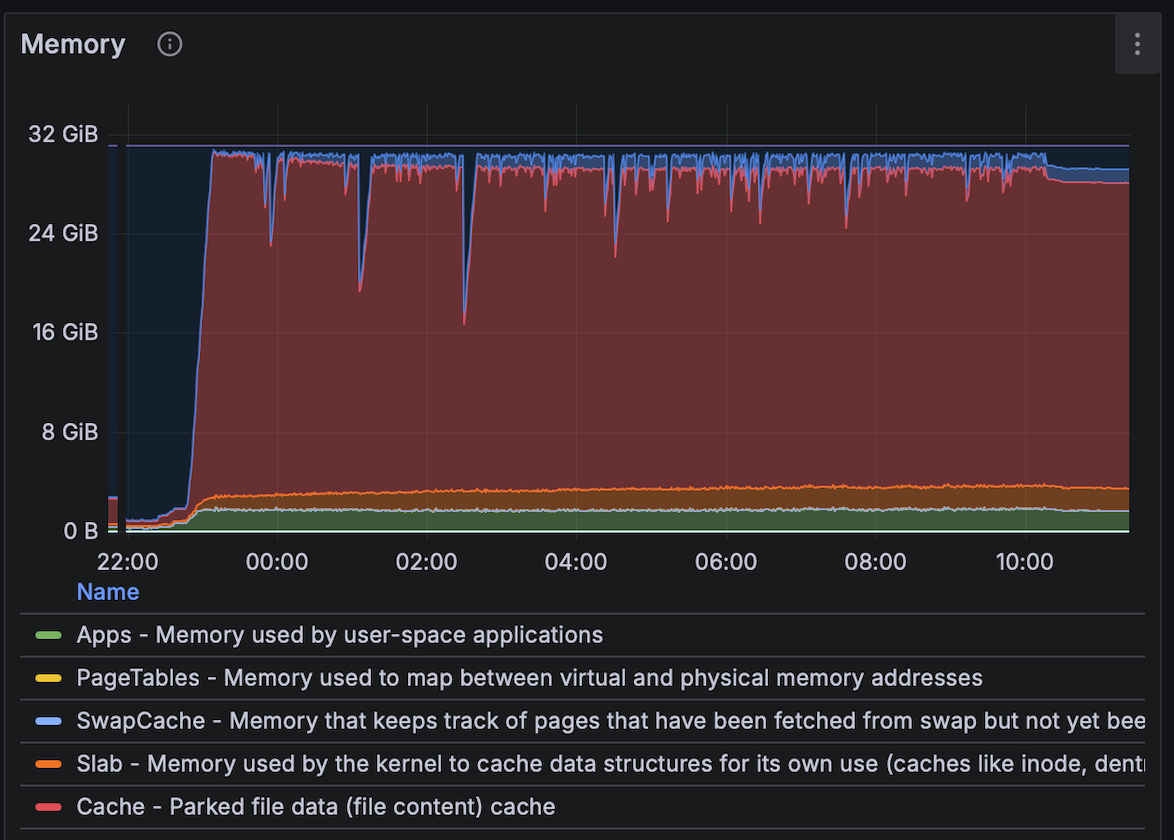Toggle the PageTables series legend label
The image size is (1174, 840).
click(x=529, y=678)
